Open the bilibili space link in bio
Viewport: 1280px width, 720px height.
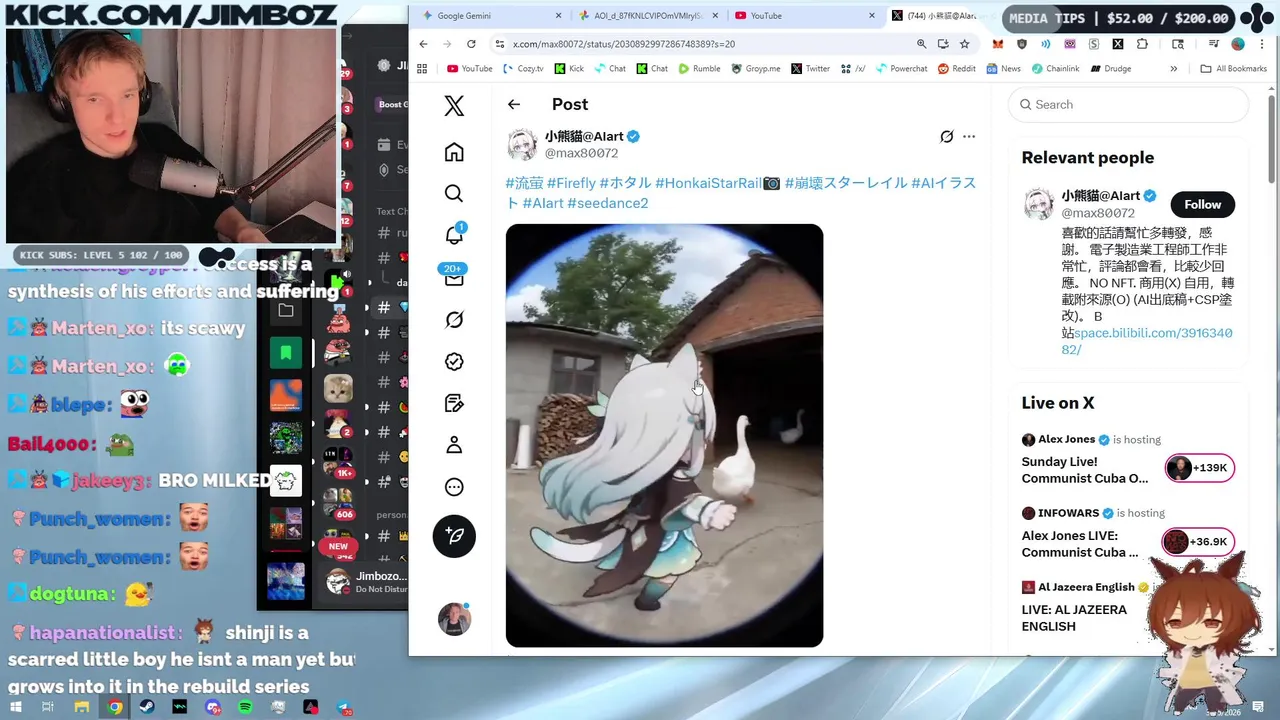point(1147,341)
